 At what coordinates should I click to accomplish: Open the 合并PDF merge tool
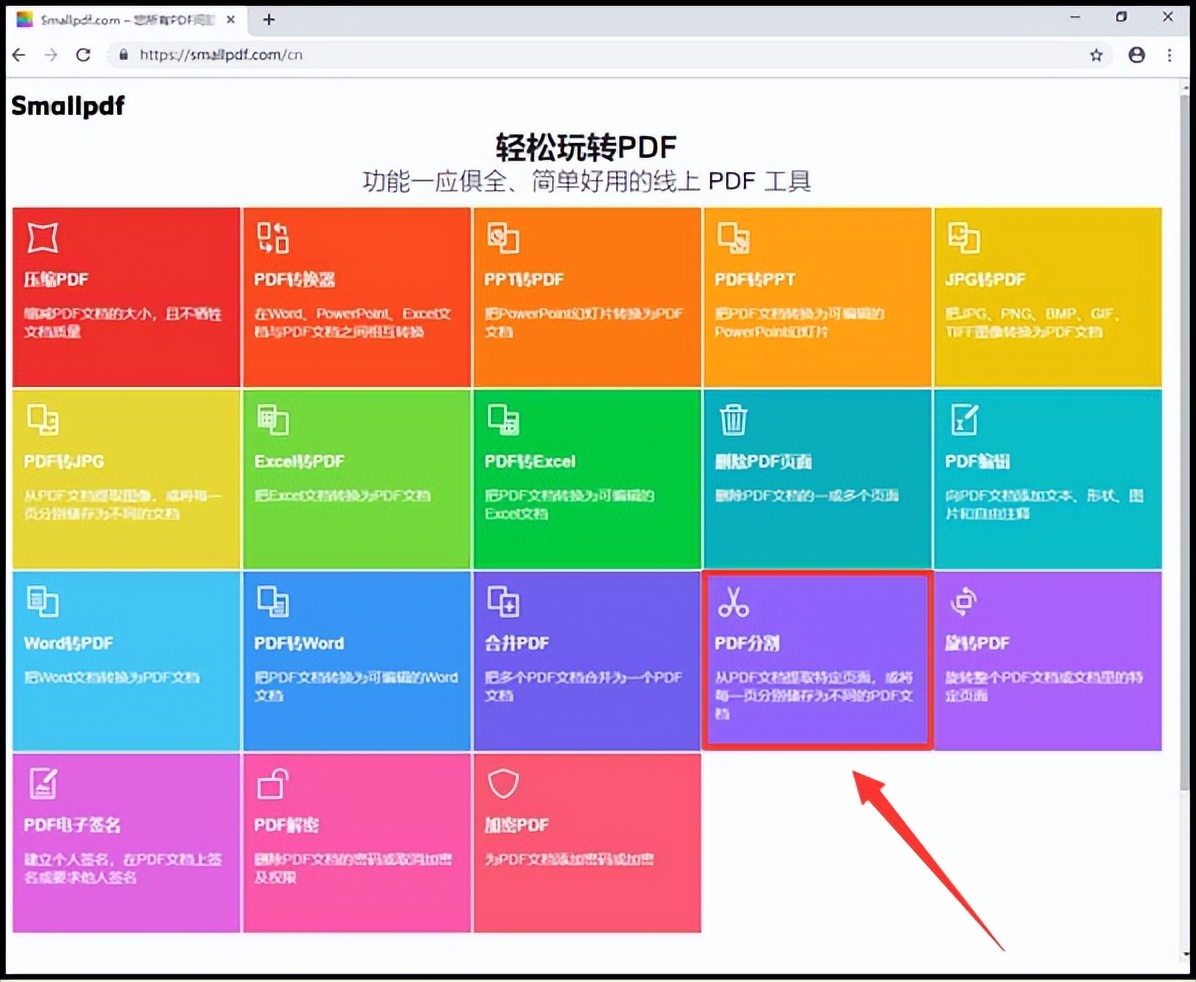502,601
